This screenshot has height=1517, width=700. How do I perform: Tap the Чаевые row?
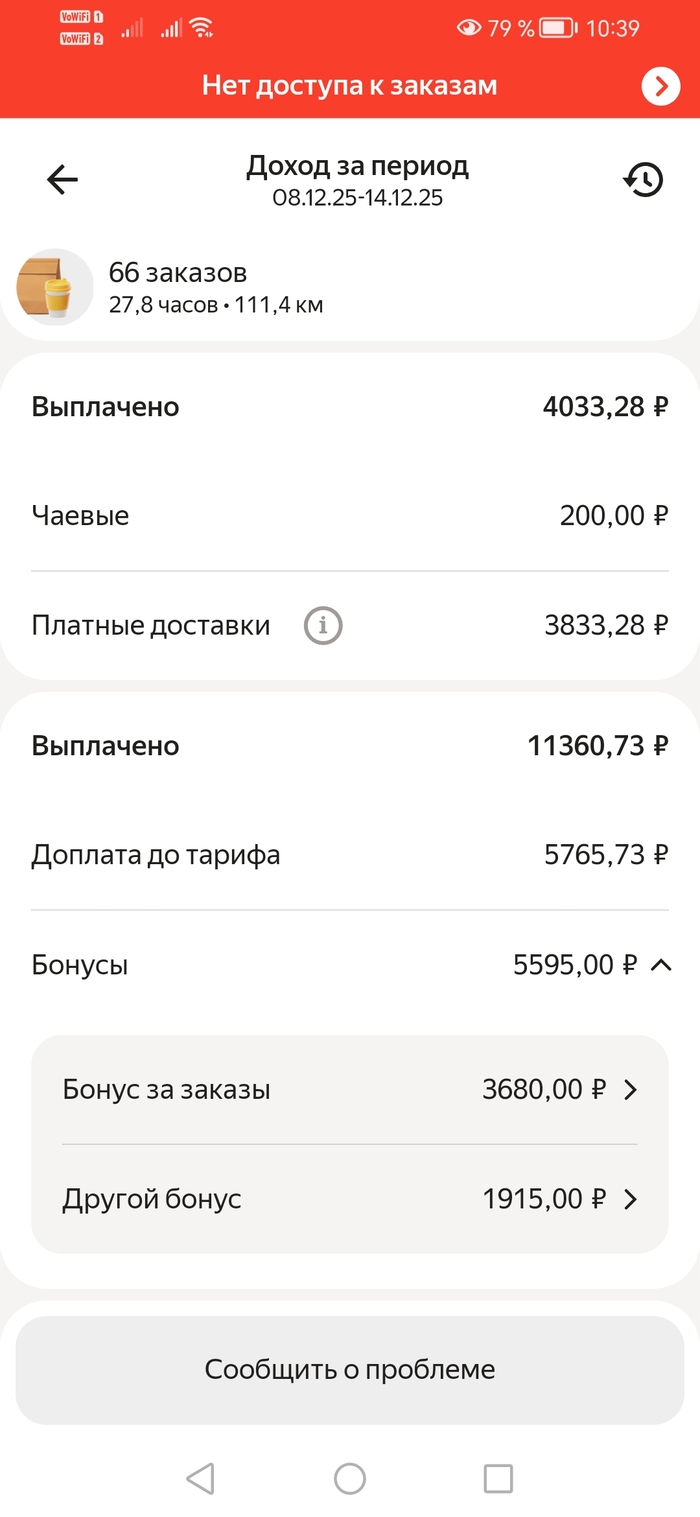[x=349, y=516]
